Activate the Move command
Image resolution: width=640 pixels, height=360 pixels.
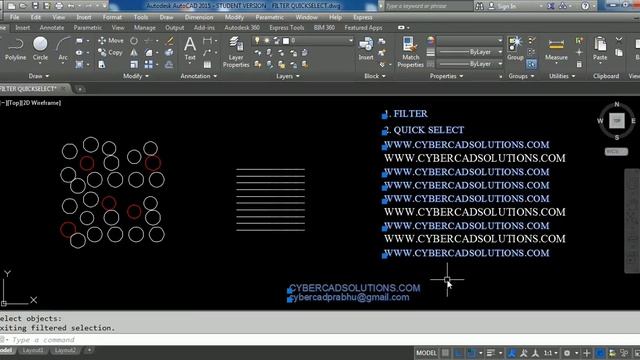click(x=110, y=40)
